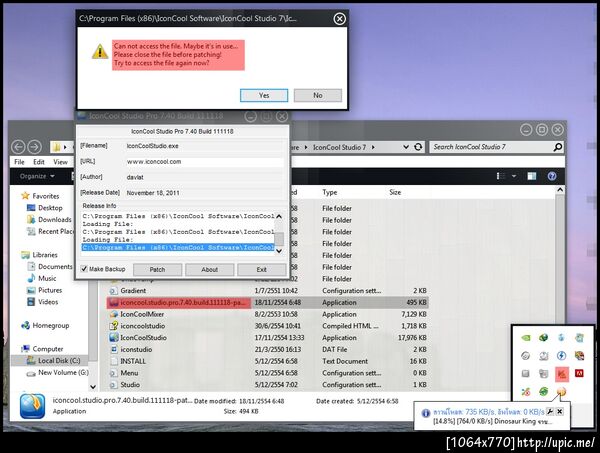Click the green NVIDIA tray icon
This screenshot has height=453, width=600.
tap(526, 337)
